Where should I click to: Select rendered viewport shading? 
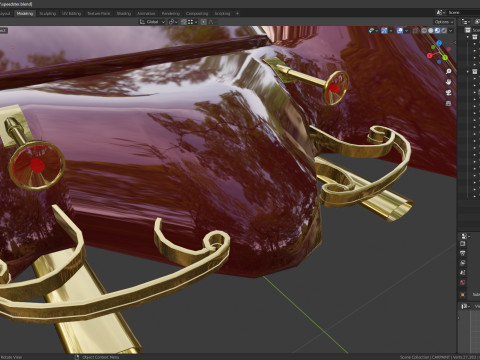click(444, 31)
